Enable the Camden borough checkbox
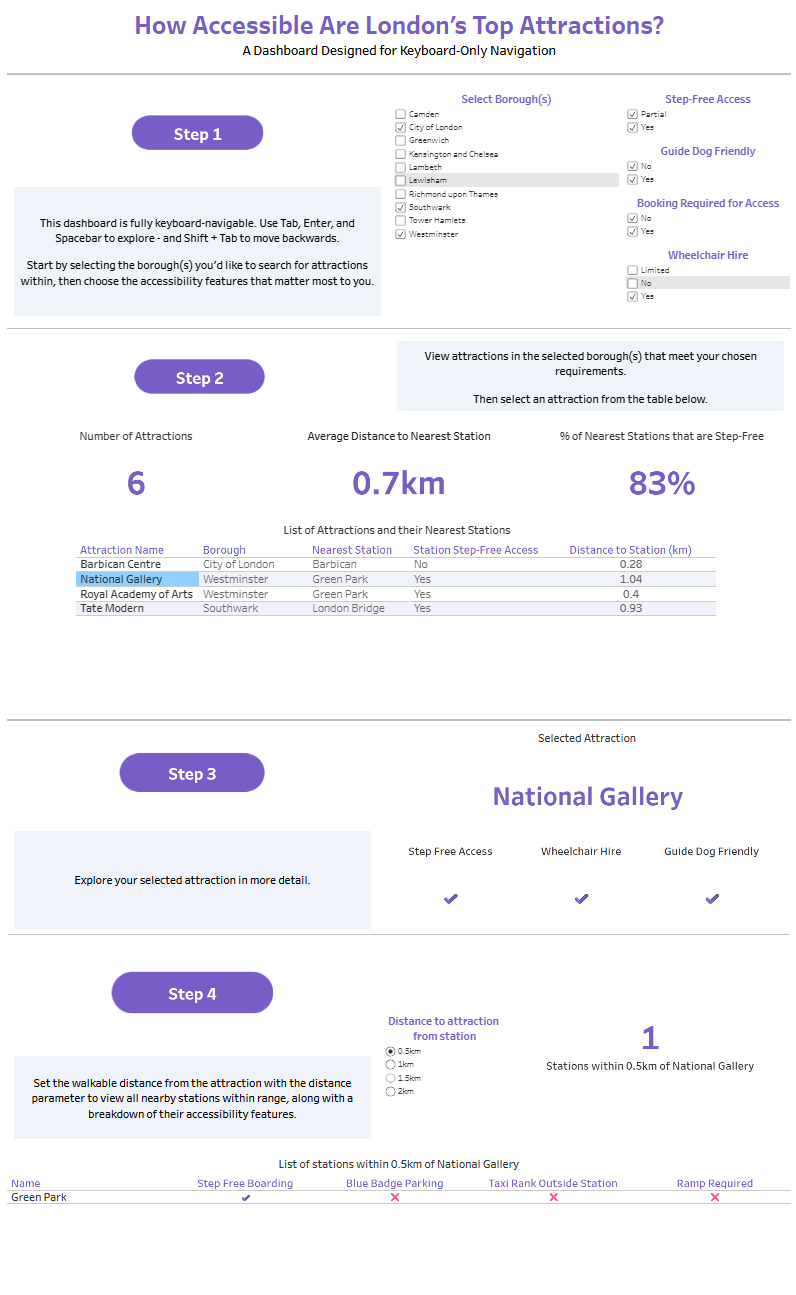Viewport: 796px width, 1295px height. (401, 115)
